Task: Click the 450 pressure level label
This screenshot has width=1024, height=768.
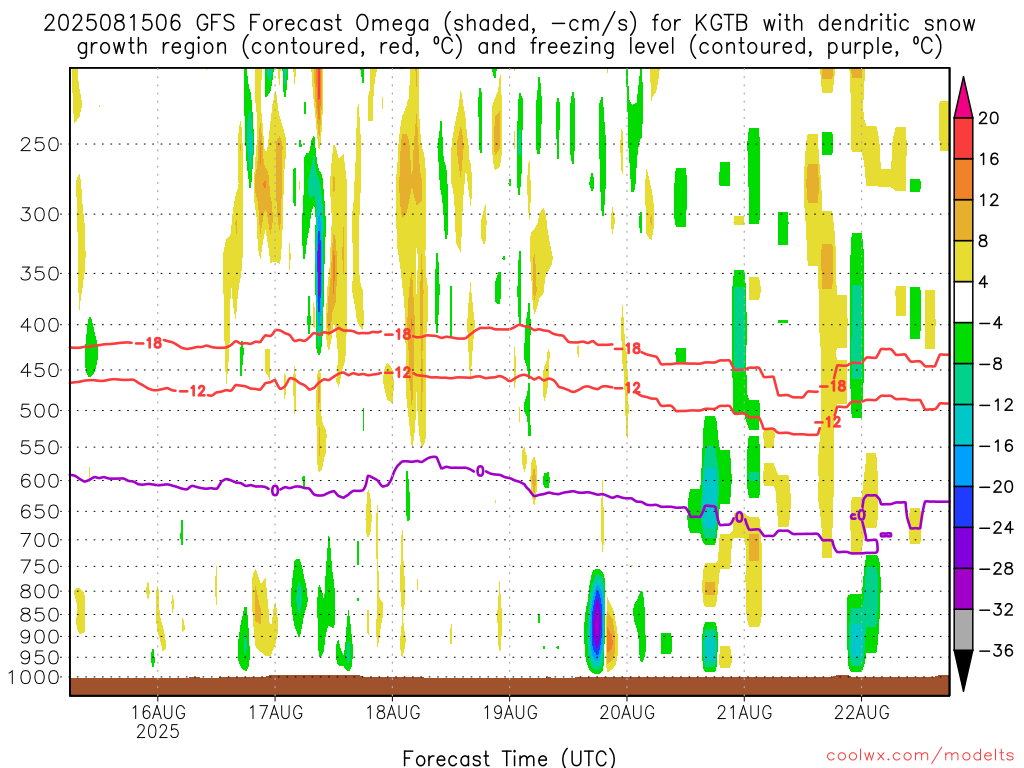Action: 40,370
